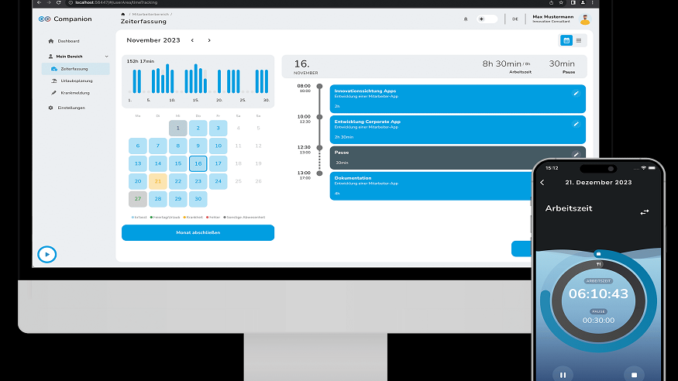
Task: Open Dashboard in sidebar
Action: (x=64, y=41)
